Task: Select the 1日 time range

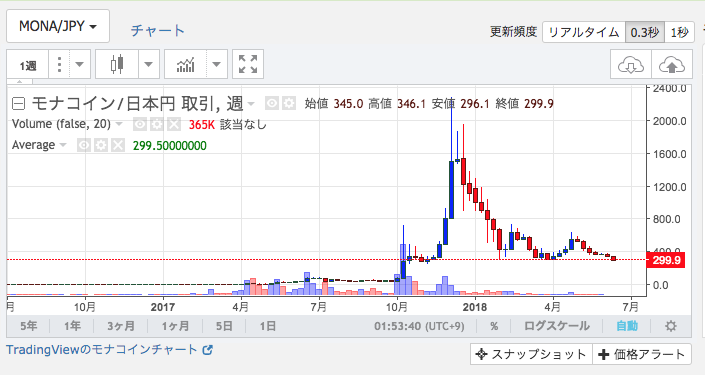Action: (x=268, y=326)
